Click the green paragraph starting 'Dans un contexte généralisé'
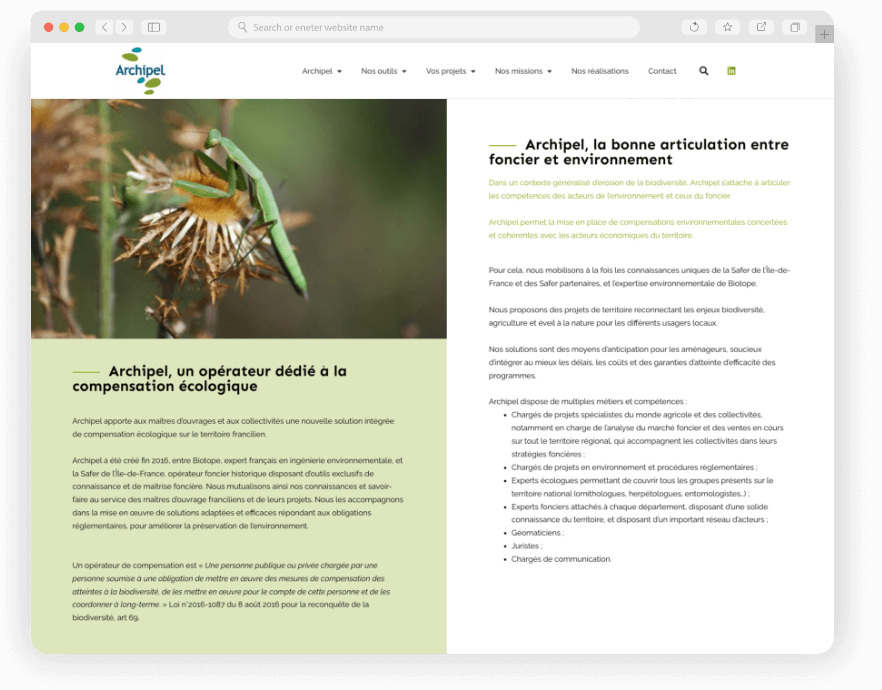The height and width of the screenshot is (690, 882). point(639,189)
